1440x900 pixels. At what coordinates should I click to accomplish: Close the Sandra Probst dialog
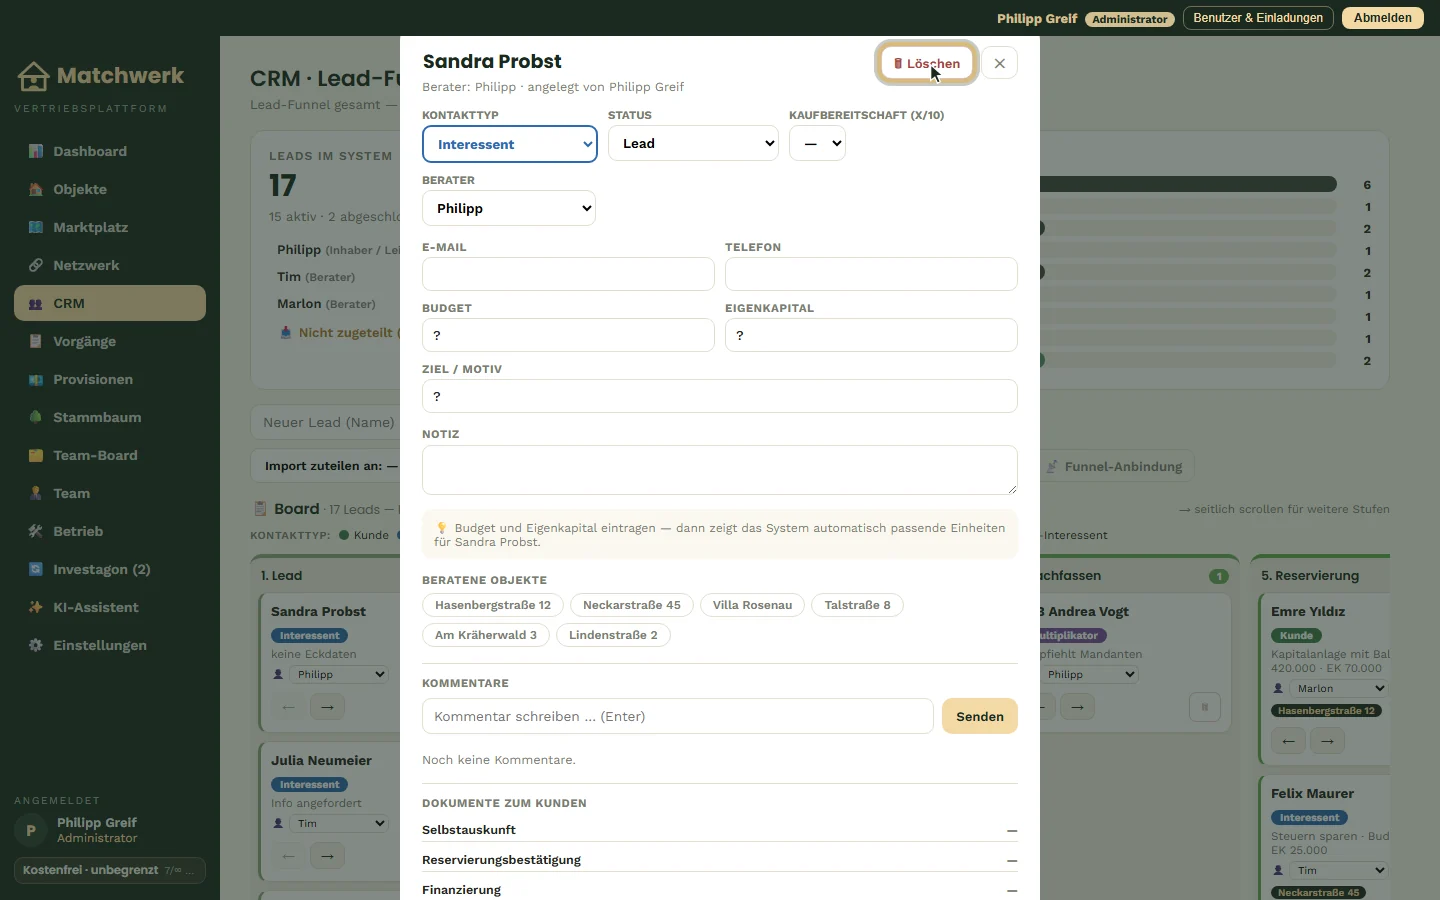pos(999,63)
